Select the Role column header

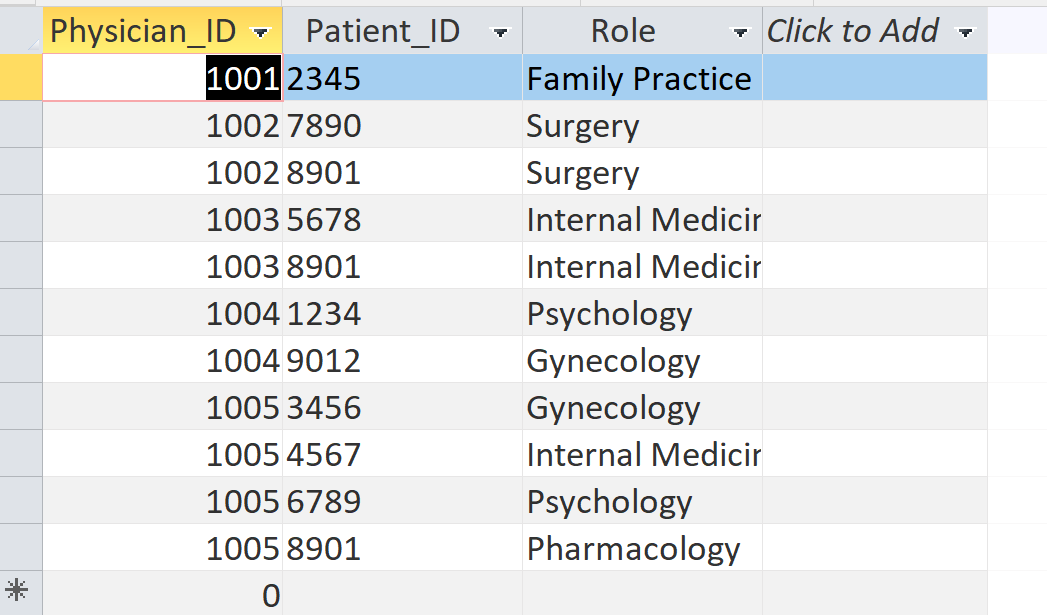tap(622, 32)
